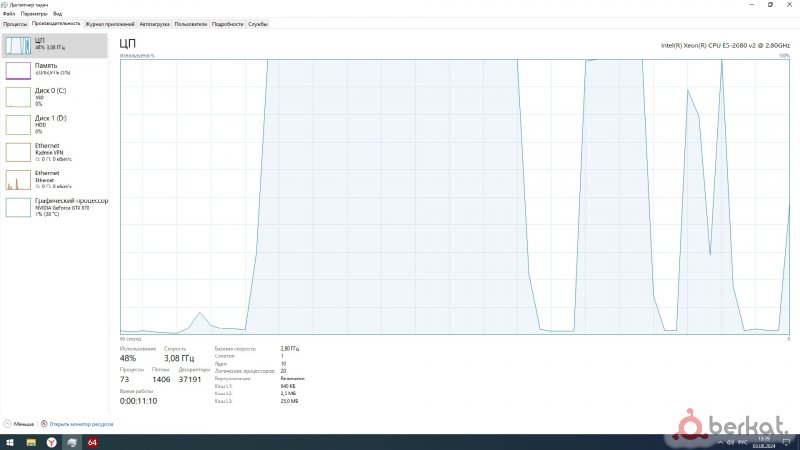
Task: Show NVIDIA GeForce GPU performance
Action: click(x=55, y=206)
